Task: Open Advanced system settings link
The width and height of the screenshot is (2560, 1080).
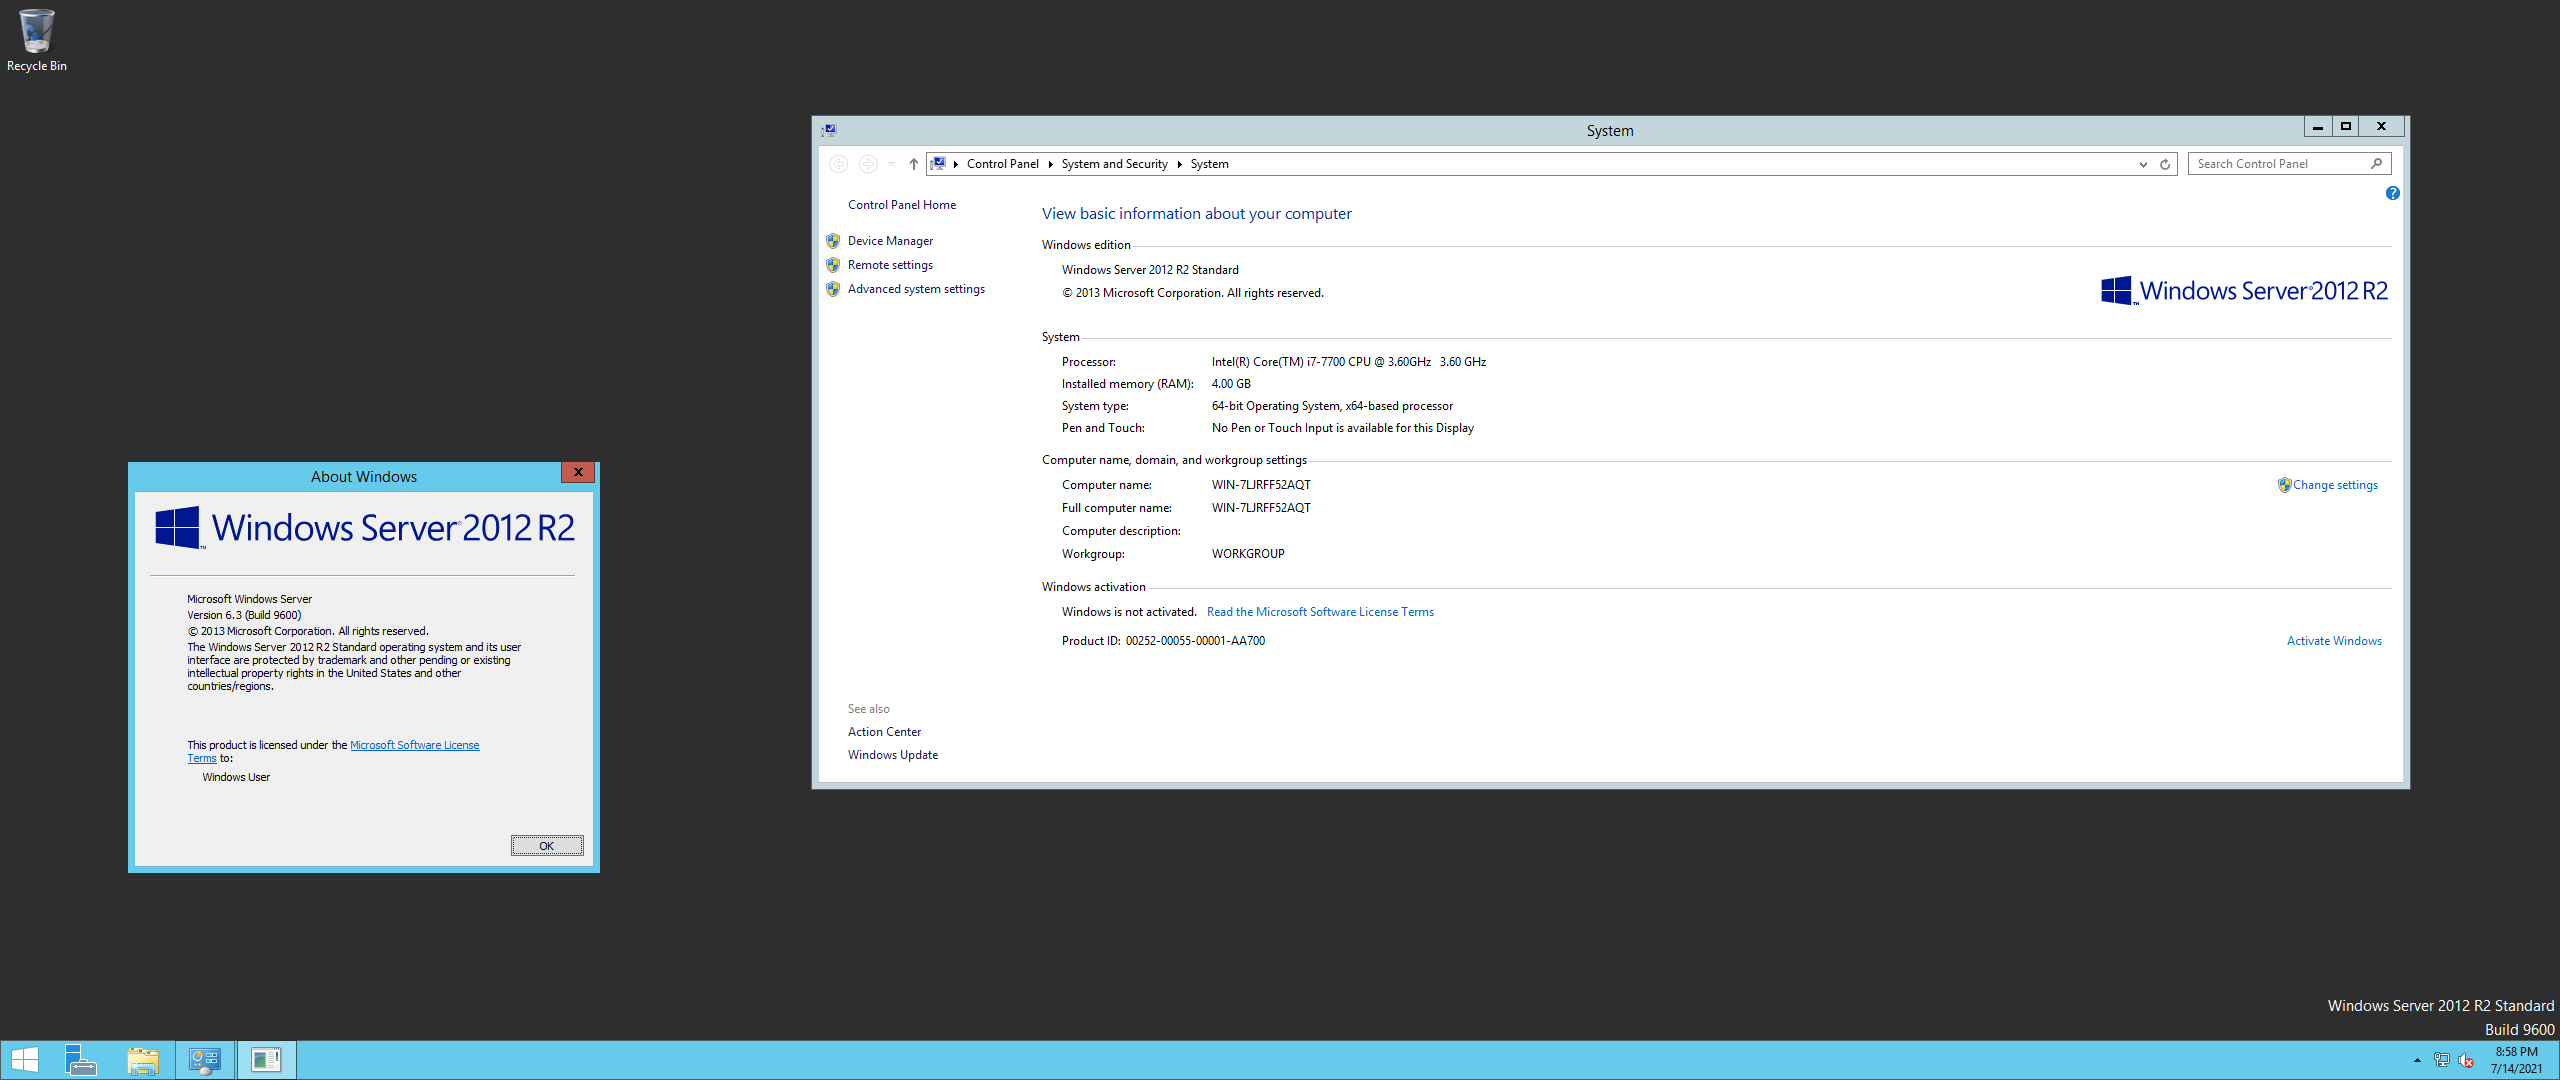Action: tap(916, 289)
